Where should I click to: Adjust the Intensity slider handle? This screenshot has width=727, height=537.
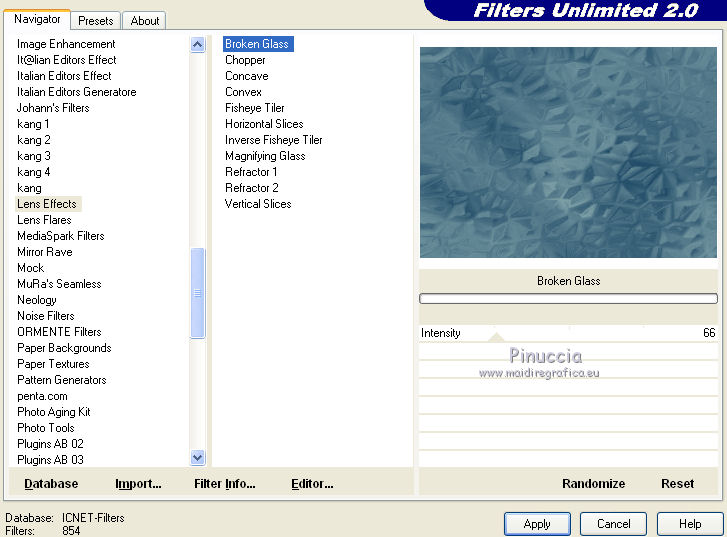[496, 337]
